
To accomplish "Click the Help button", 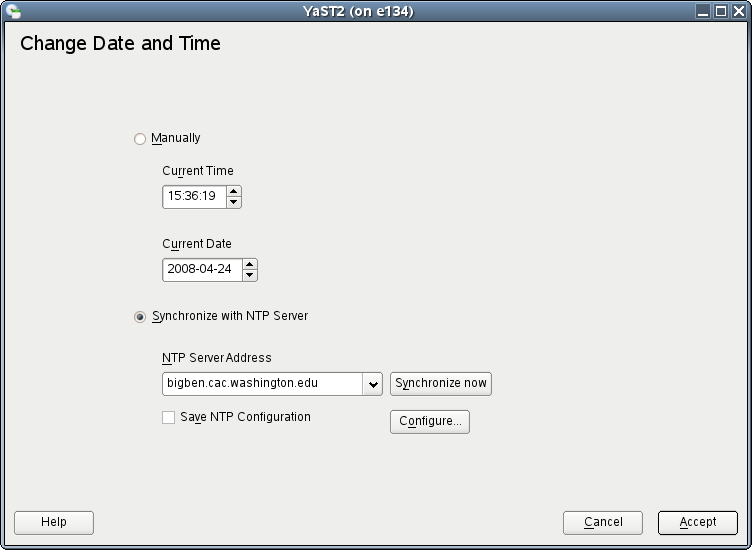I will [54, 522].
